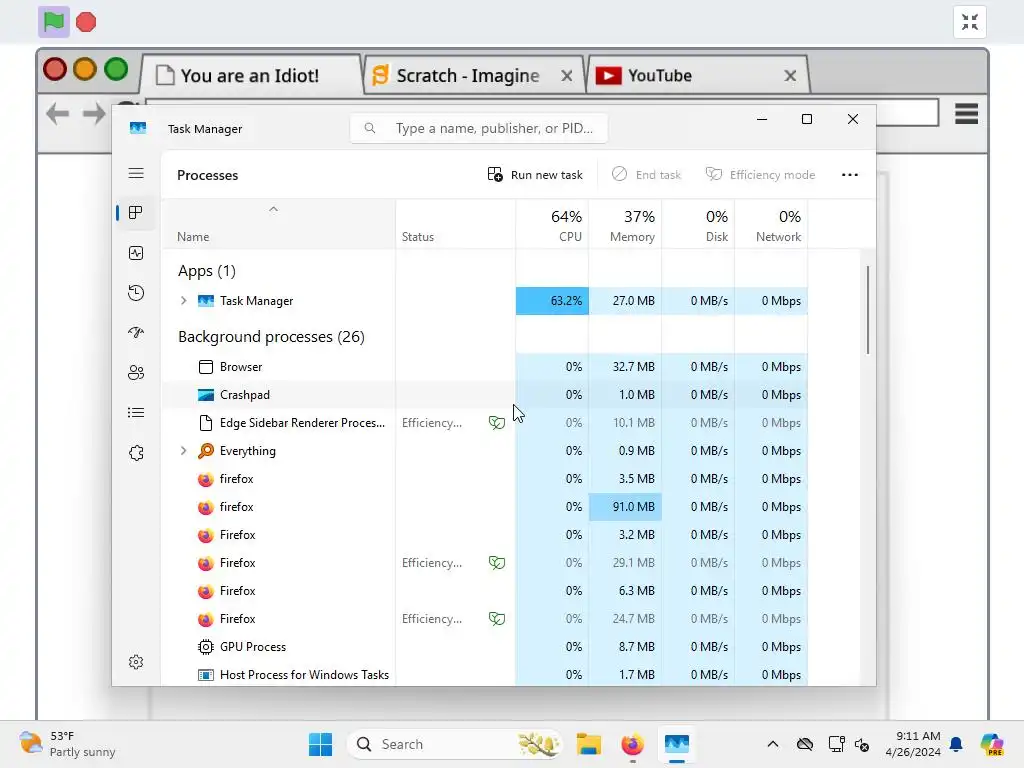Viewport: 1024px width, 768px height.
Task: Click the red circle in fake browser
Action: pyautogui.click(x=55, y=69)
